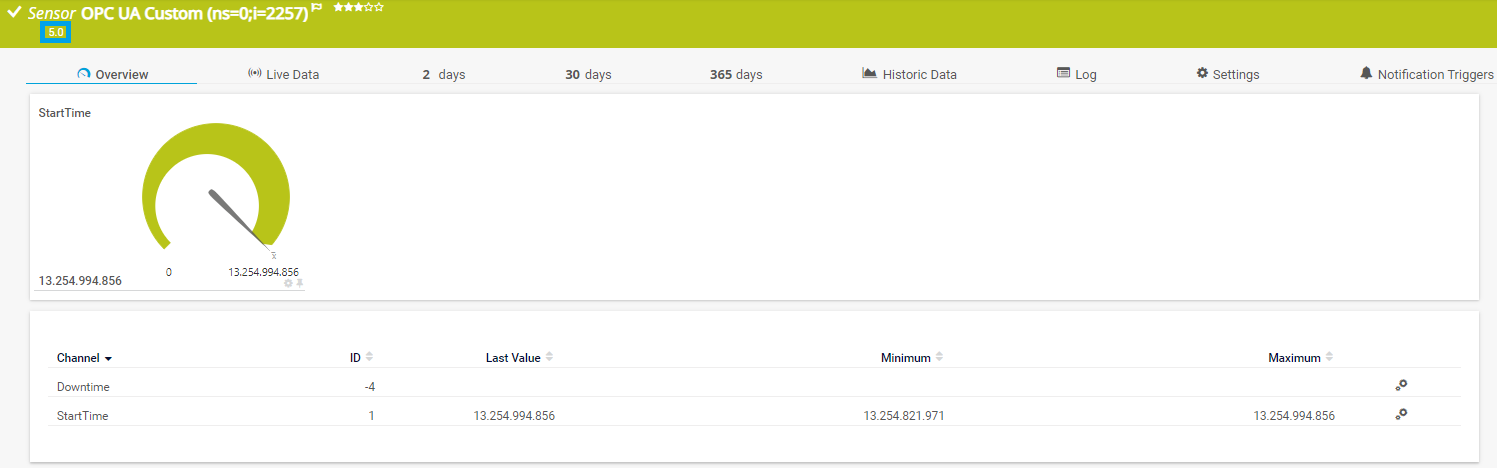This screenshot has height=468, width=1497.
Task: Open settings gear icon for Downtime channel
Action: tap(1401, 385)
